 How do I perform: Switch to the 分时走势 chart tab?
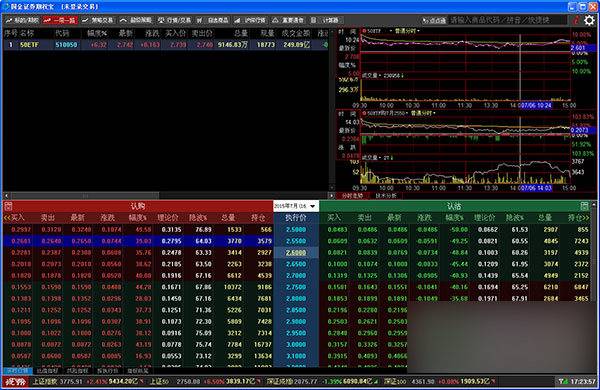tap(353, 196)
